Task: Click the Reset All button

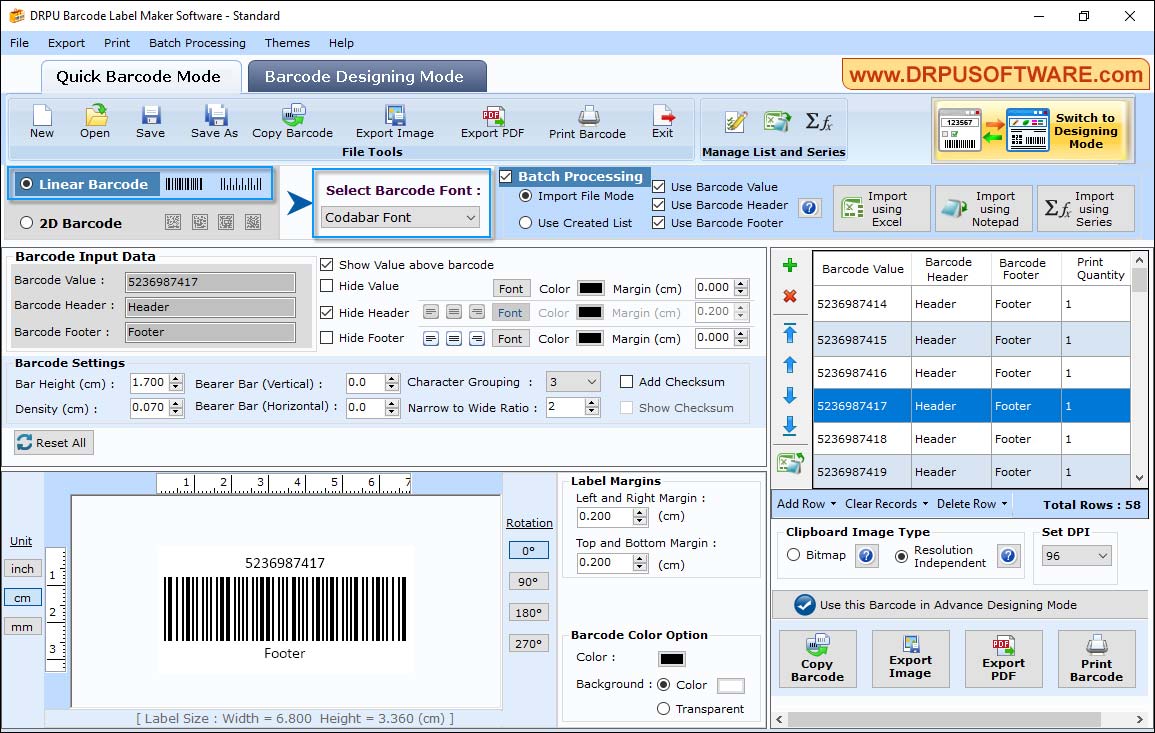Action: 53,443
